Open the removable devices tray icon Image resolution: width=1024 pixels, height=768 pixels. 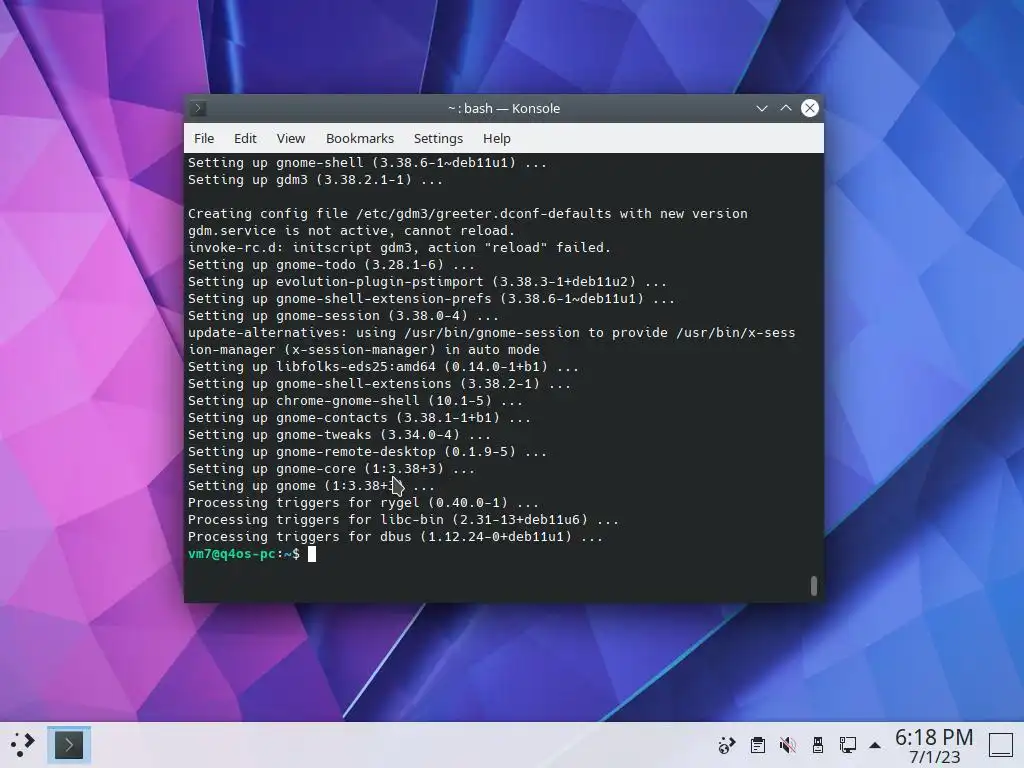point(818,745)
